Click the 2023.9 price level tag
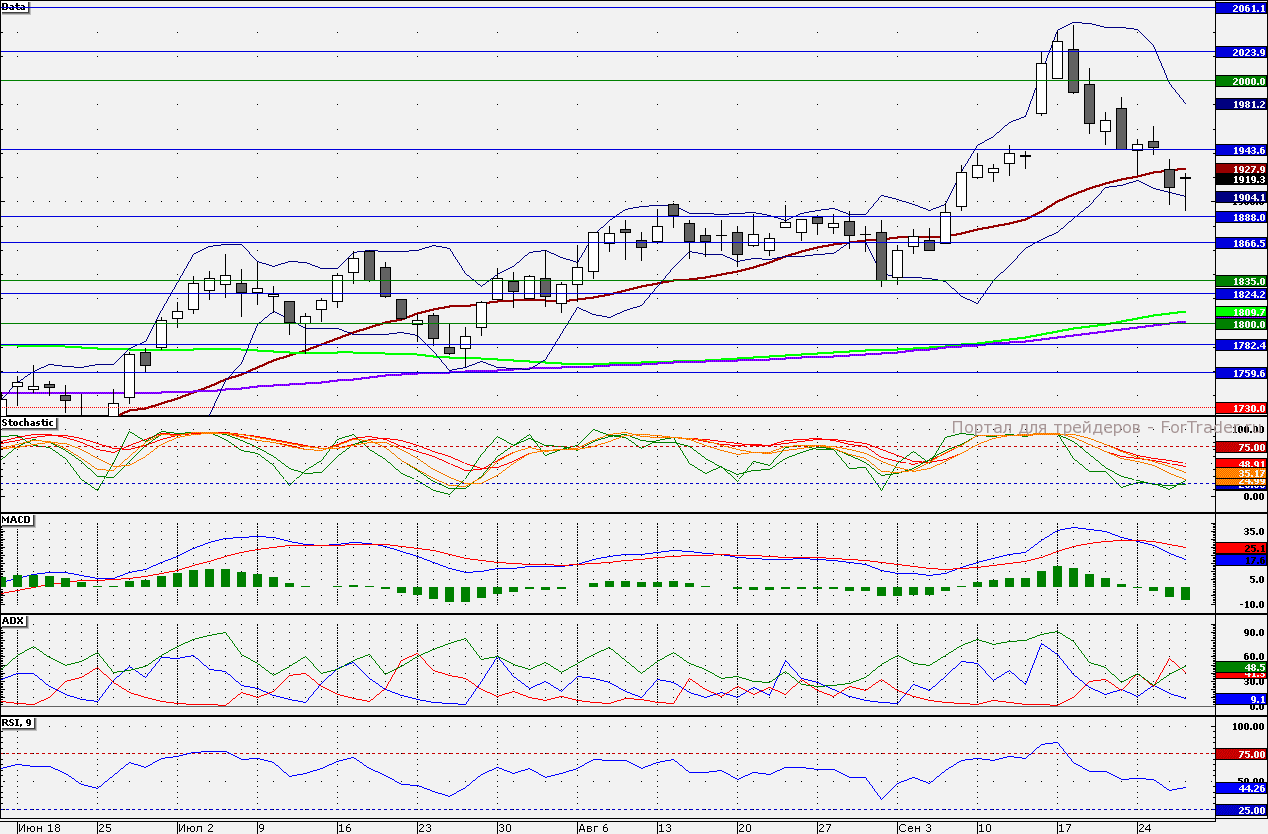The height and width of the screenshot is (834, 1268). [1241, 52]
